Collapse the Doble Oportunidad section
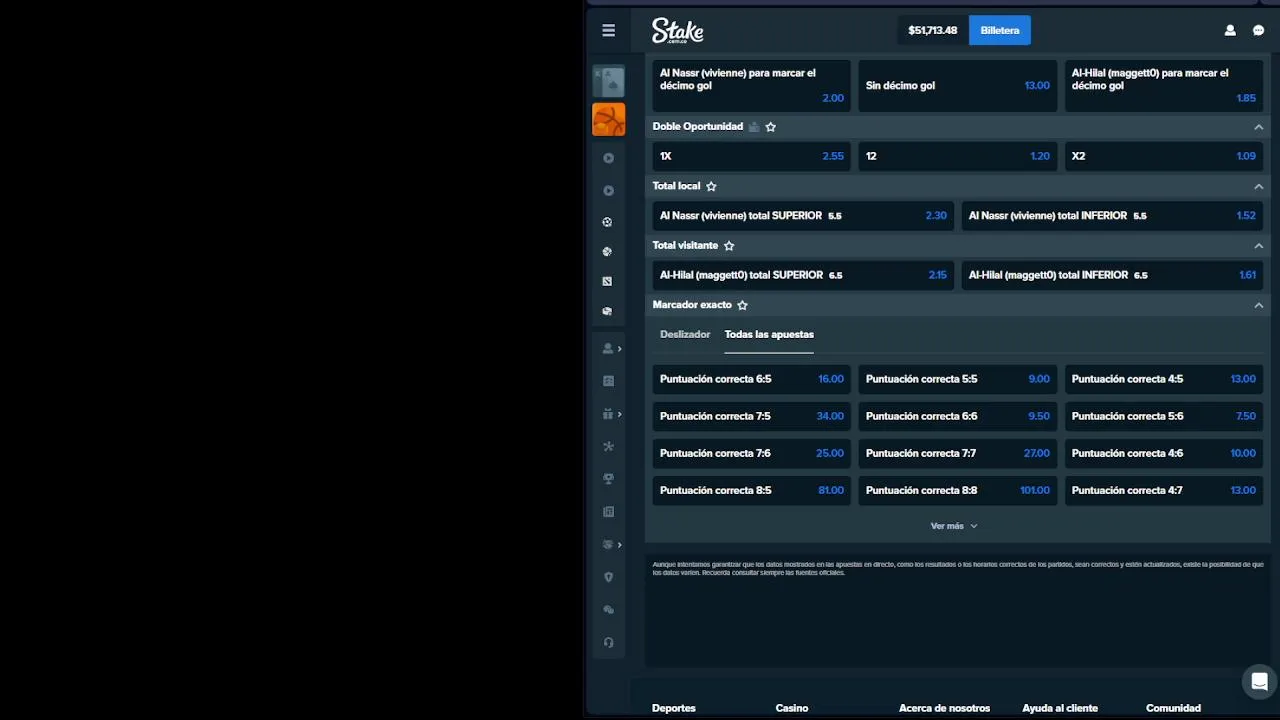This screenshot has width=1280, height=720. pos(1258,127)
